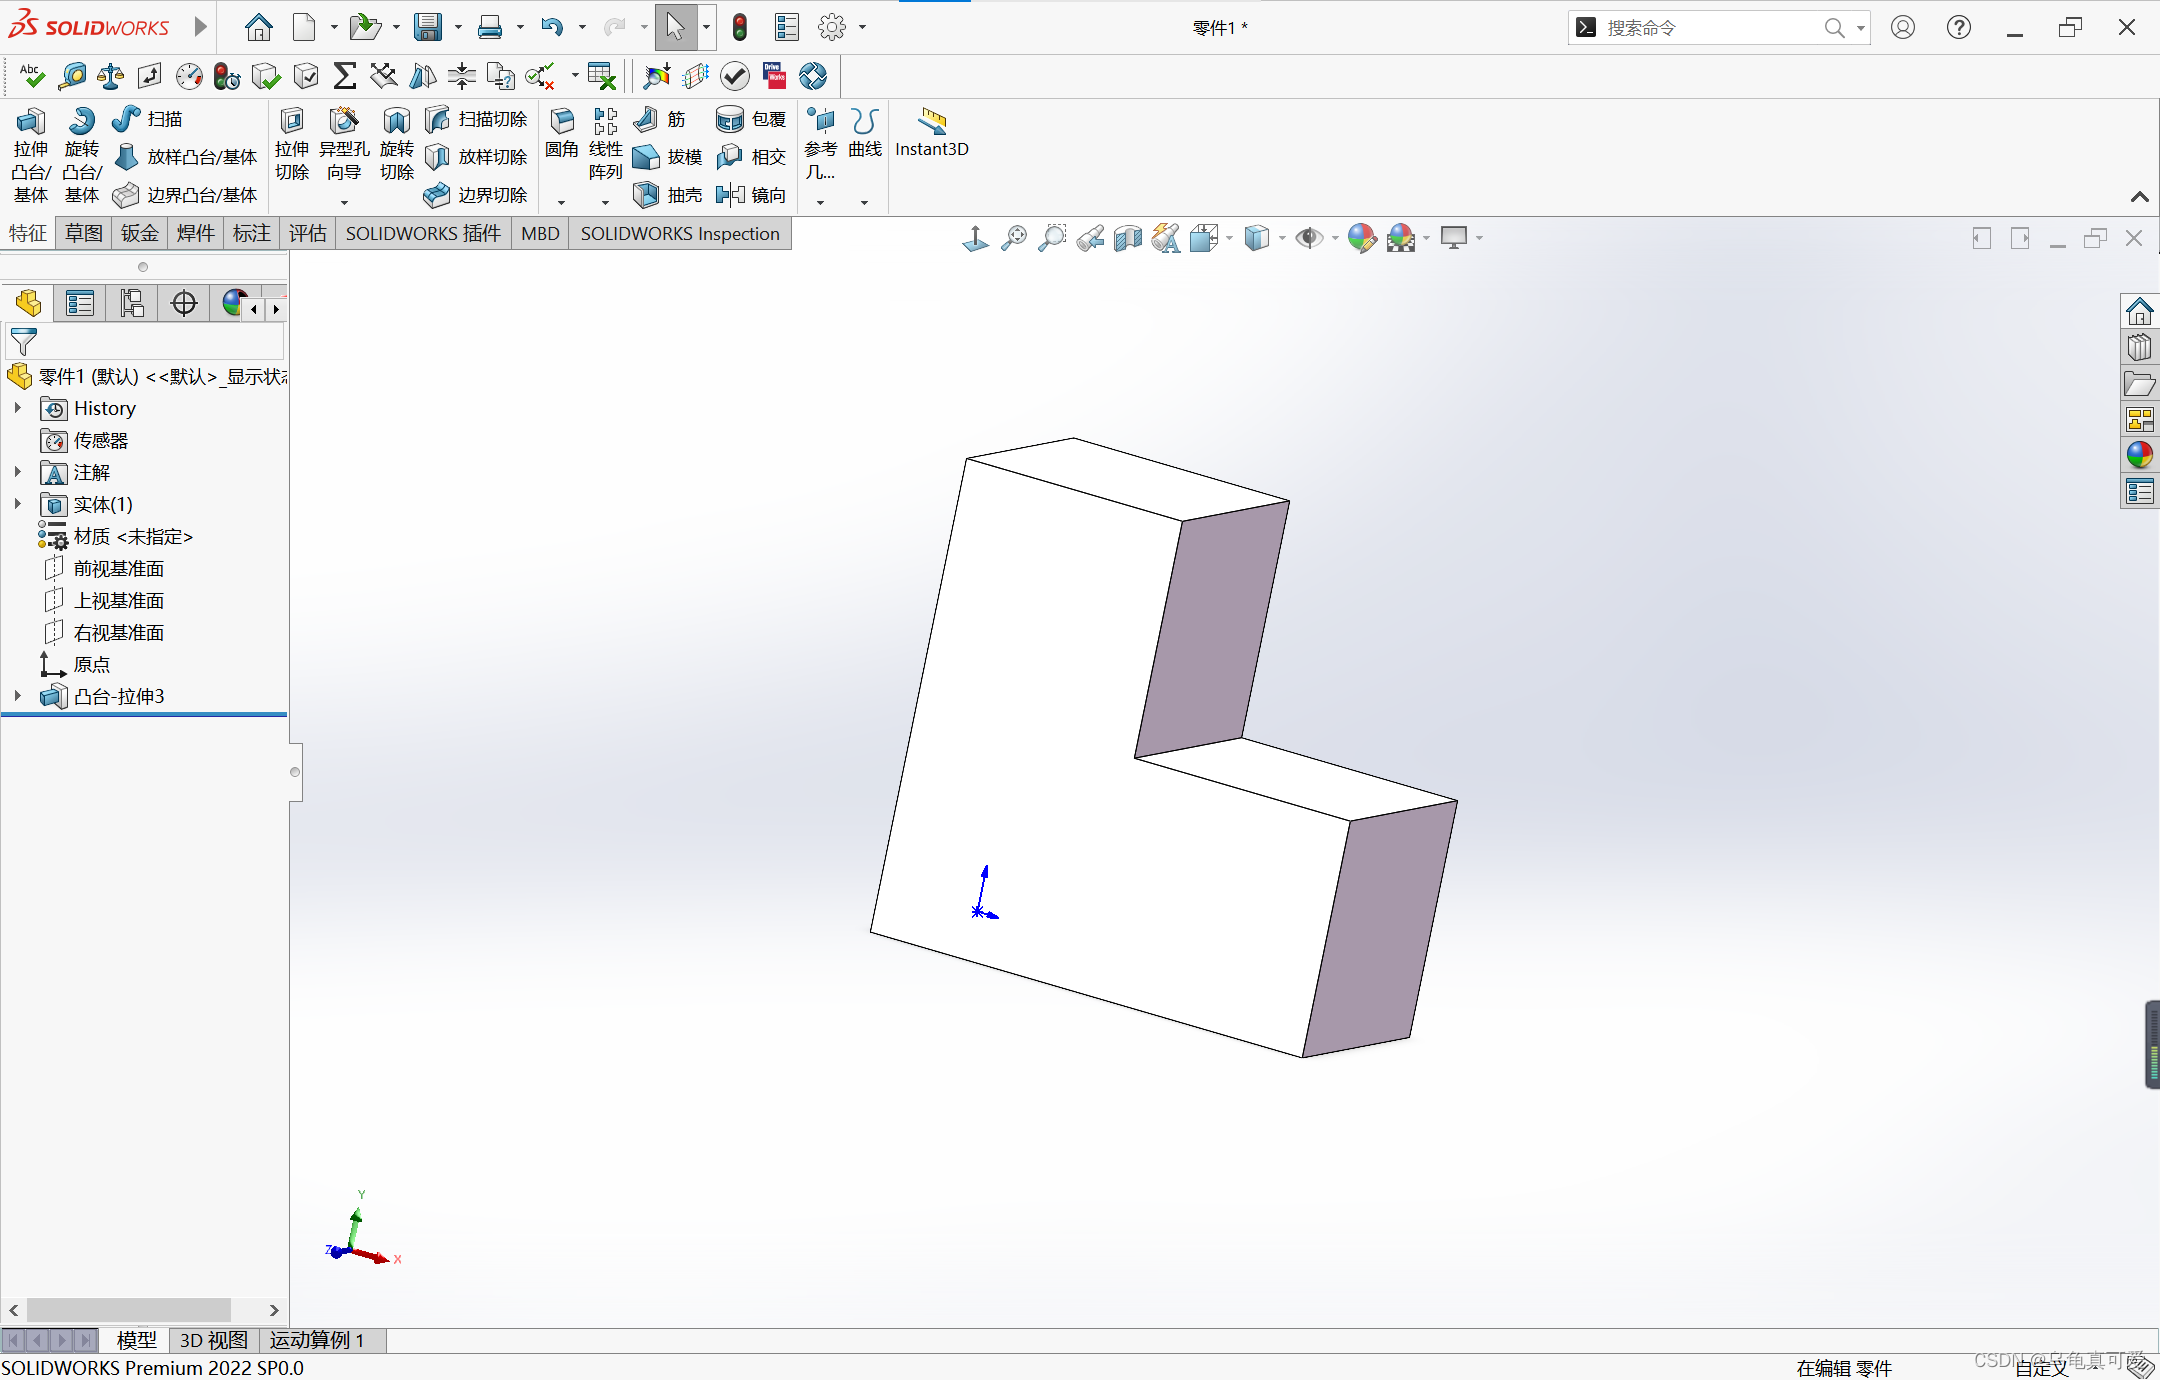The image size is (2160, 1380).
Task: Switch to the SOLIDWORKS 插件 tab
Action: (x=423, y=233)
